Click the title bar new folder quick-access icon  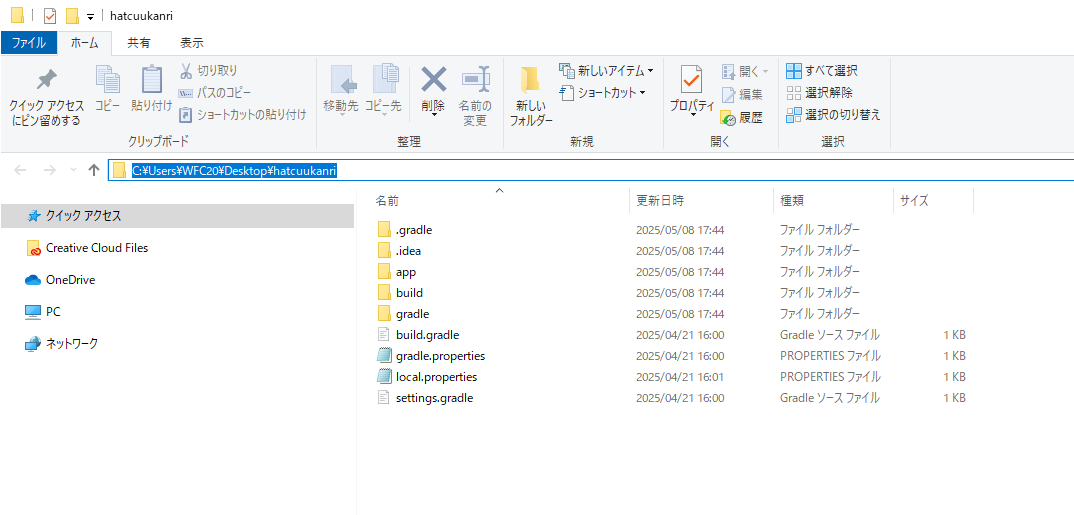pyautogui.click(x=71, y=15)
